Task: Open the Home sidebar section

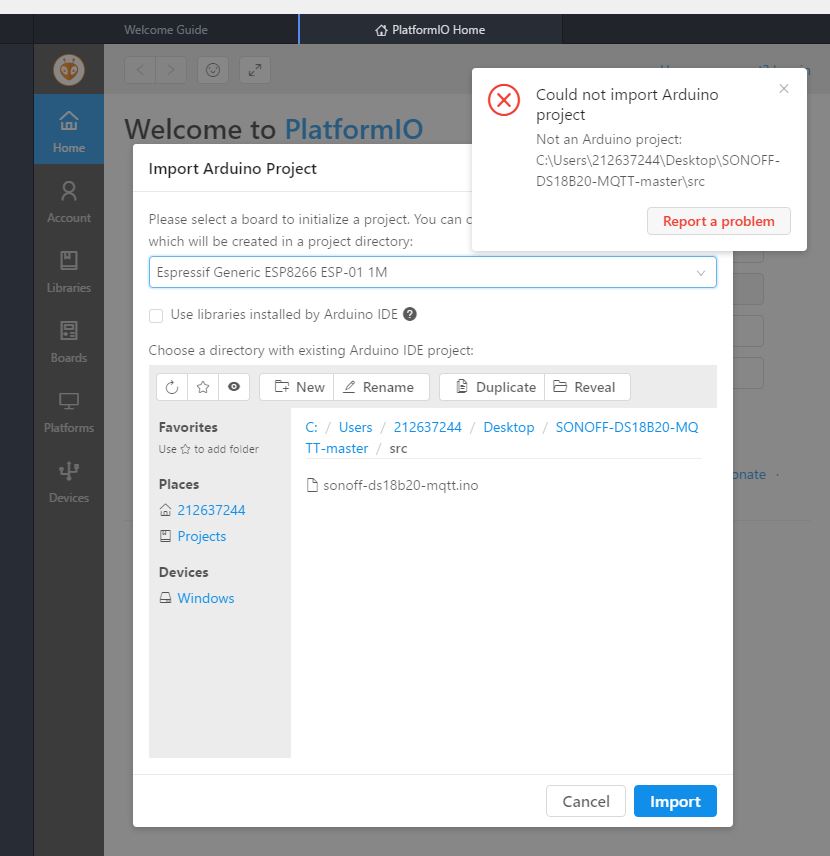Action: point(69,129)
